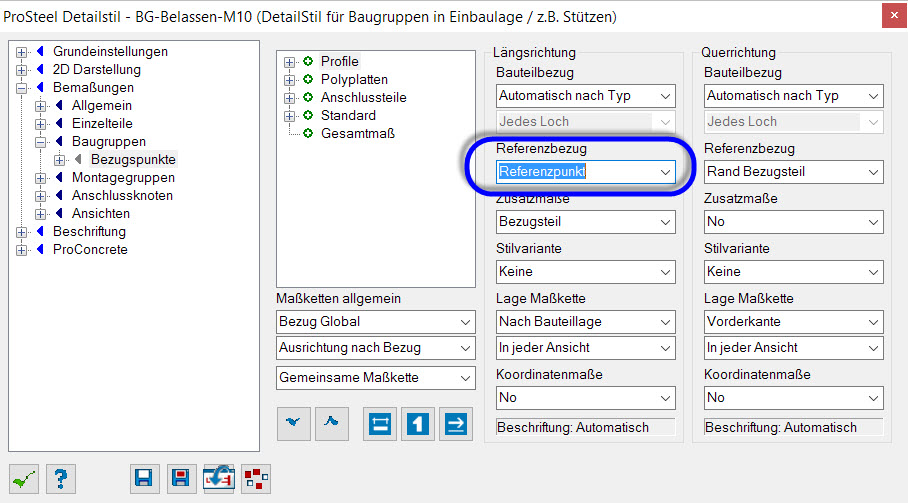The width and height of the screenshot is (908, 503).
Task: Open Querrichtung Zusatzmaße dropdown showing No
Action: pyautogui.click(x=793, y=222)
